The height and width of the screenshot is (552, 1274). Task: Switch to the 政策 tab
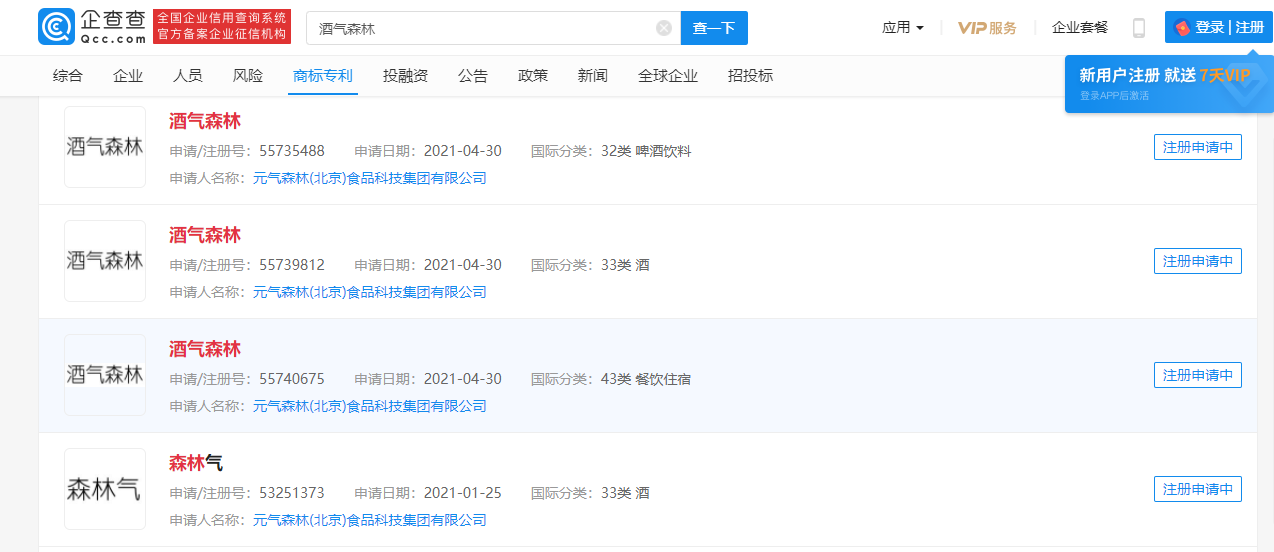pos(533,76)
